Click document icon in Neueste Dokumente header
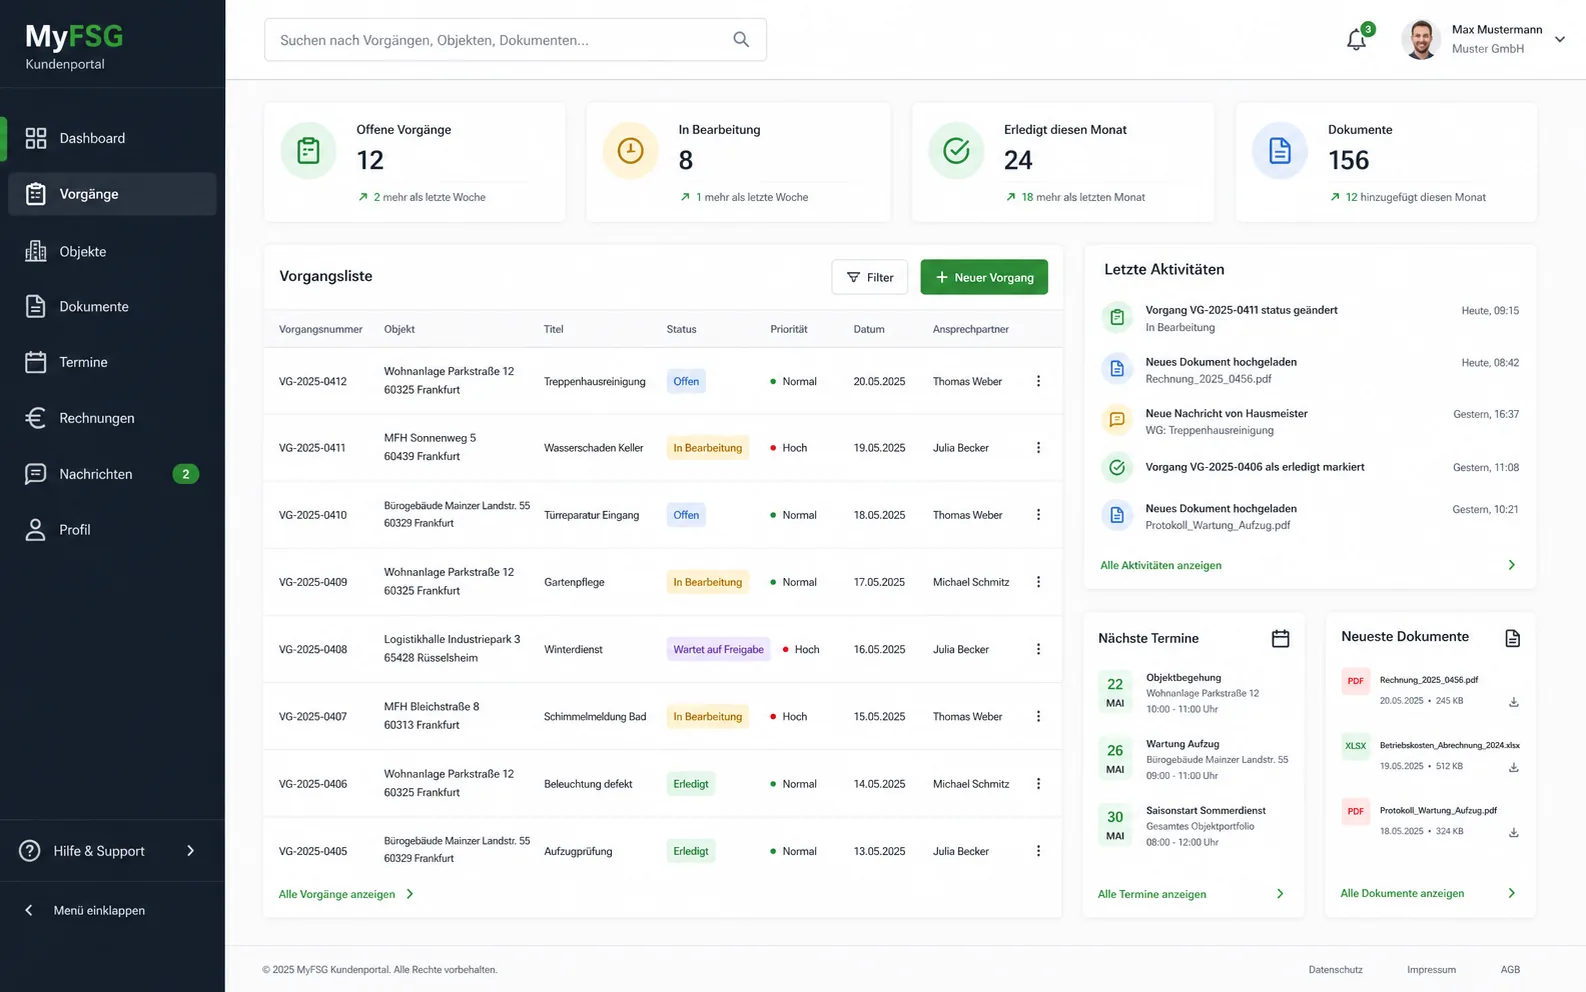Viewport: 1586px width, 992px height. pyautogui.click(x=1512, y=638)
